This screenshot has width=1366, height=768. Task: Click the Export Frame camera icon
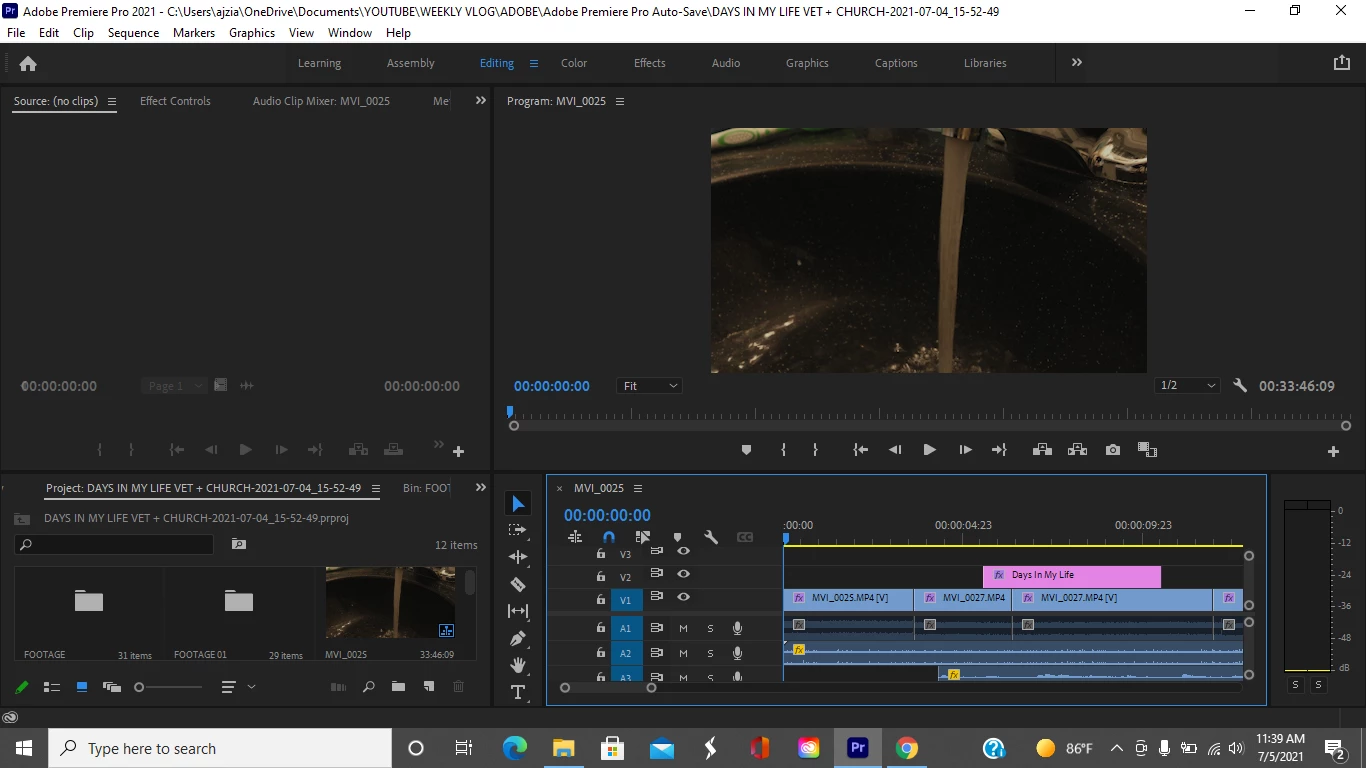click(x=1113, y=450)
